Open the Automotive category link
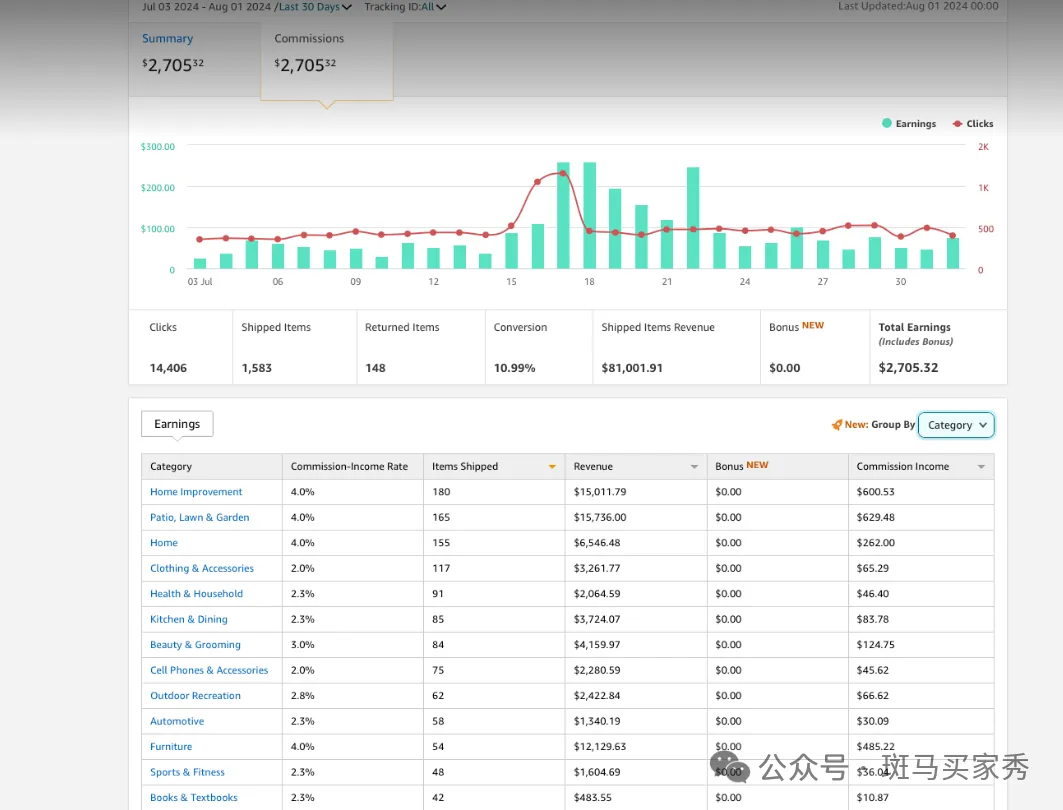Screen dimensions: 1063x810 pyautogui.click(x=177, y=721)
